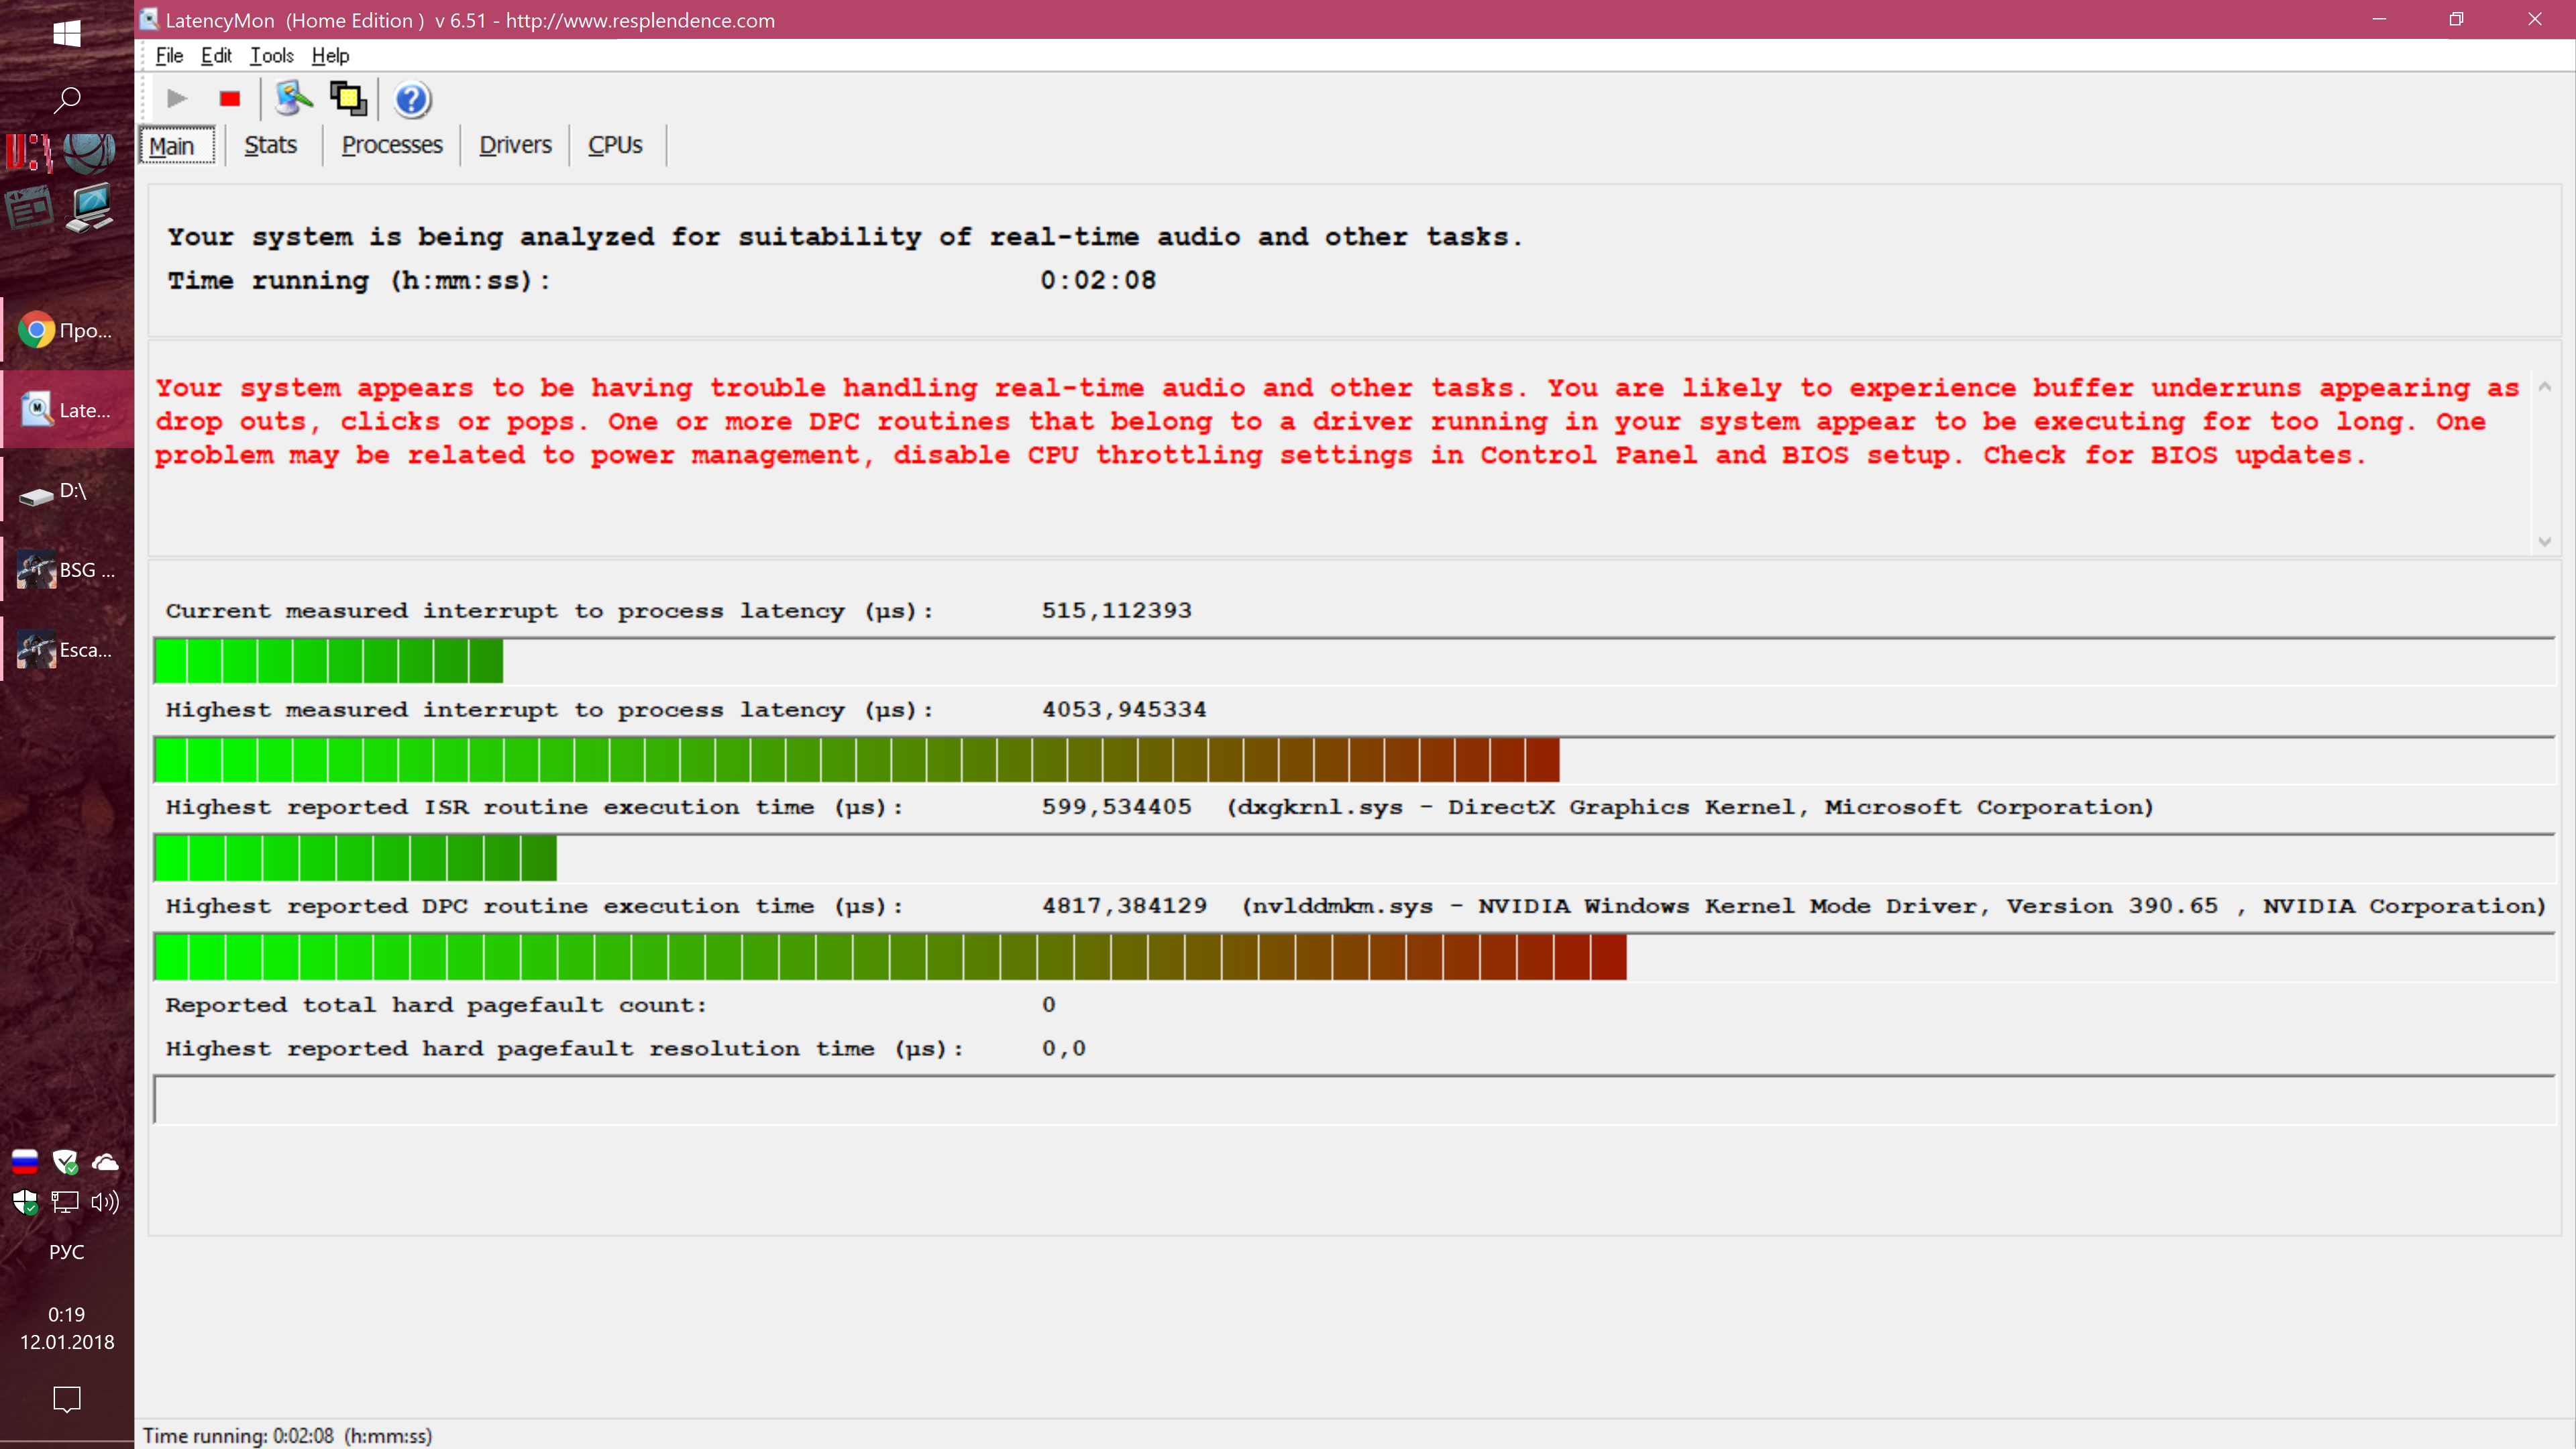Open the Tools menu
The width and height of the screenshot is (2576, 1449).
[x=271, y=56]
